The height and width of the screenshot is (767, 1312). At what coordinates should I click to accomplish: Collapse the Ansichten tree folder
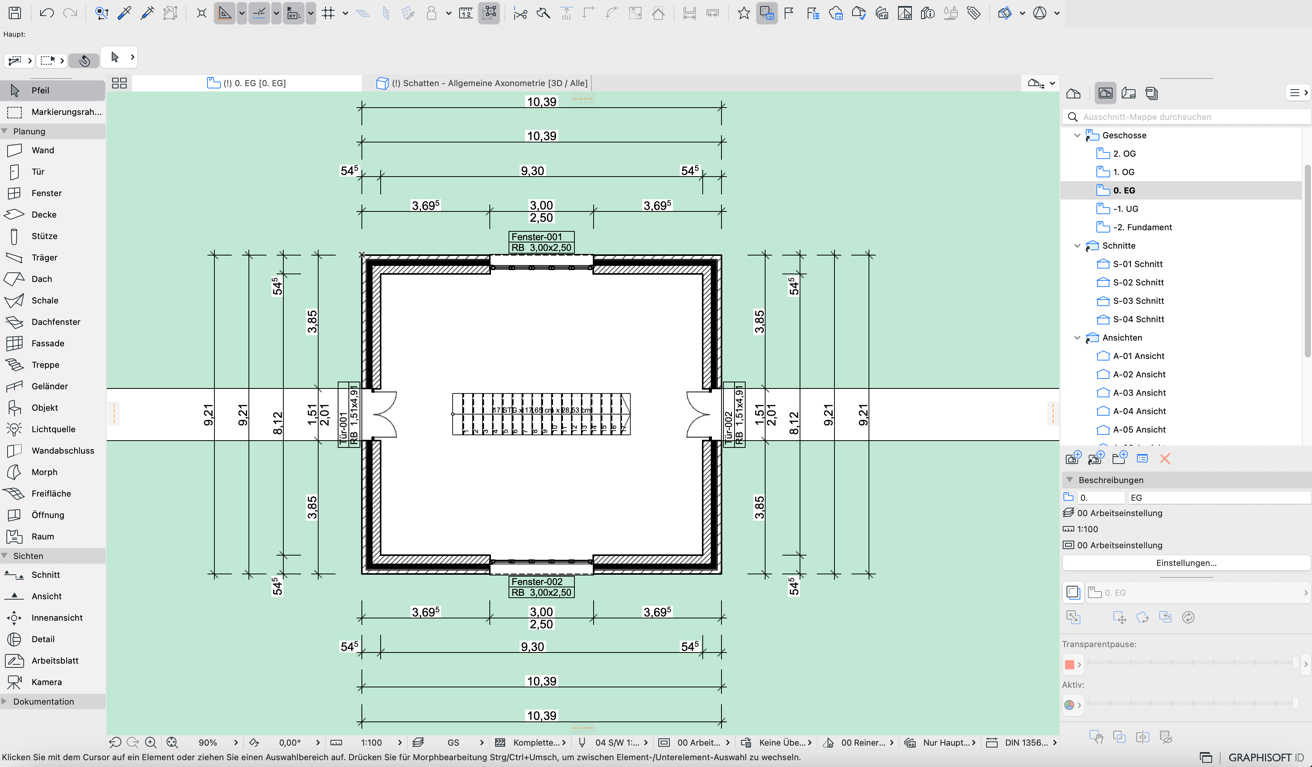(x=1077, y=338)
